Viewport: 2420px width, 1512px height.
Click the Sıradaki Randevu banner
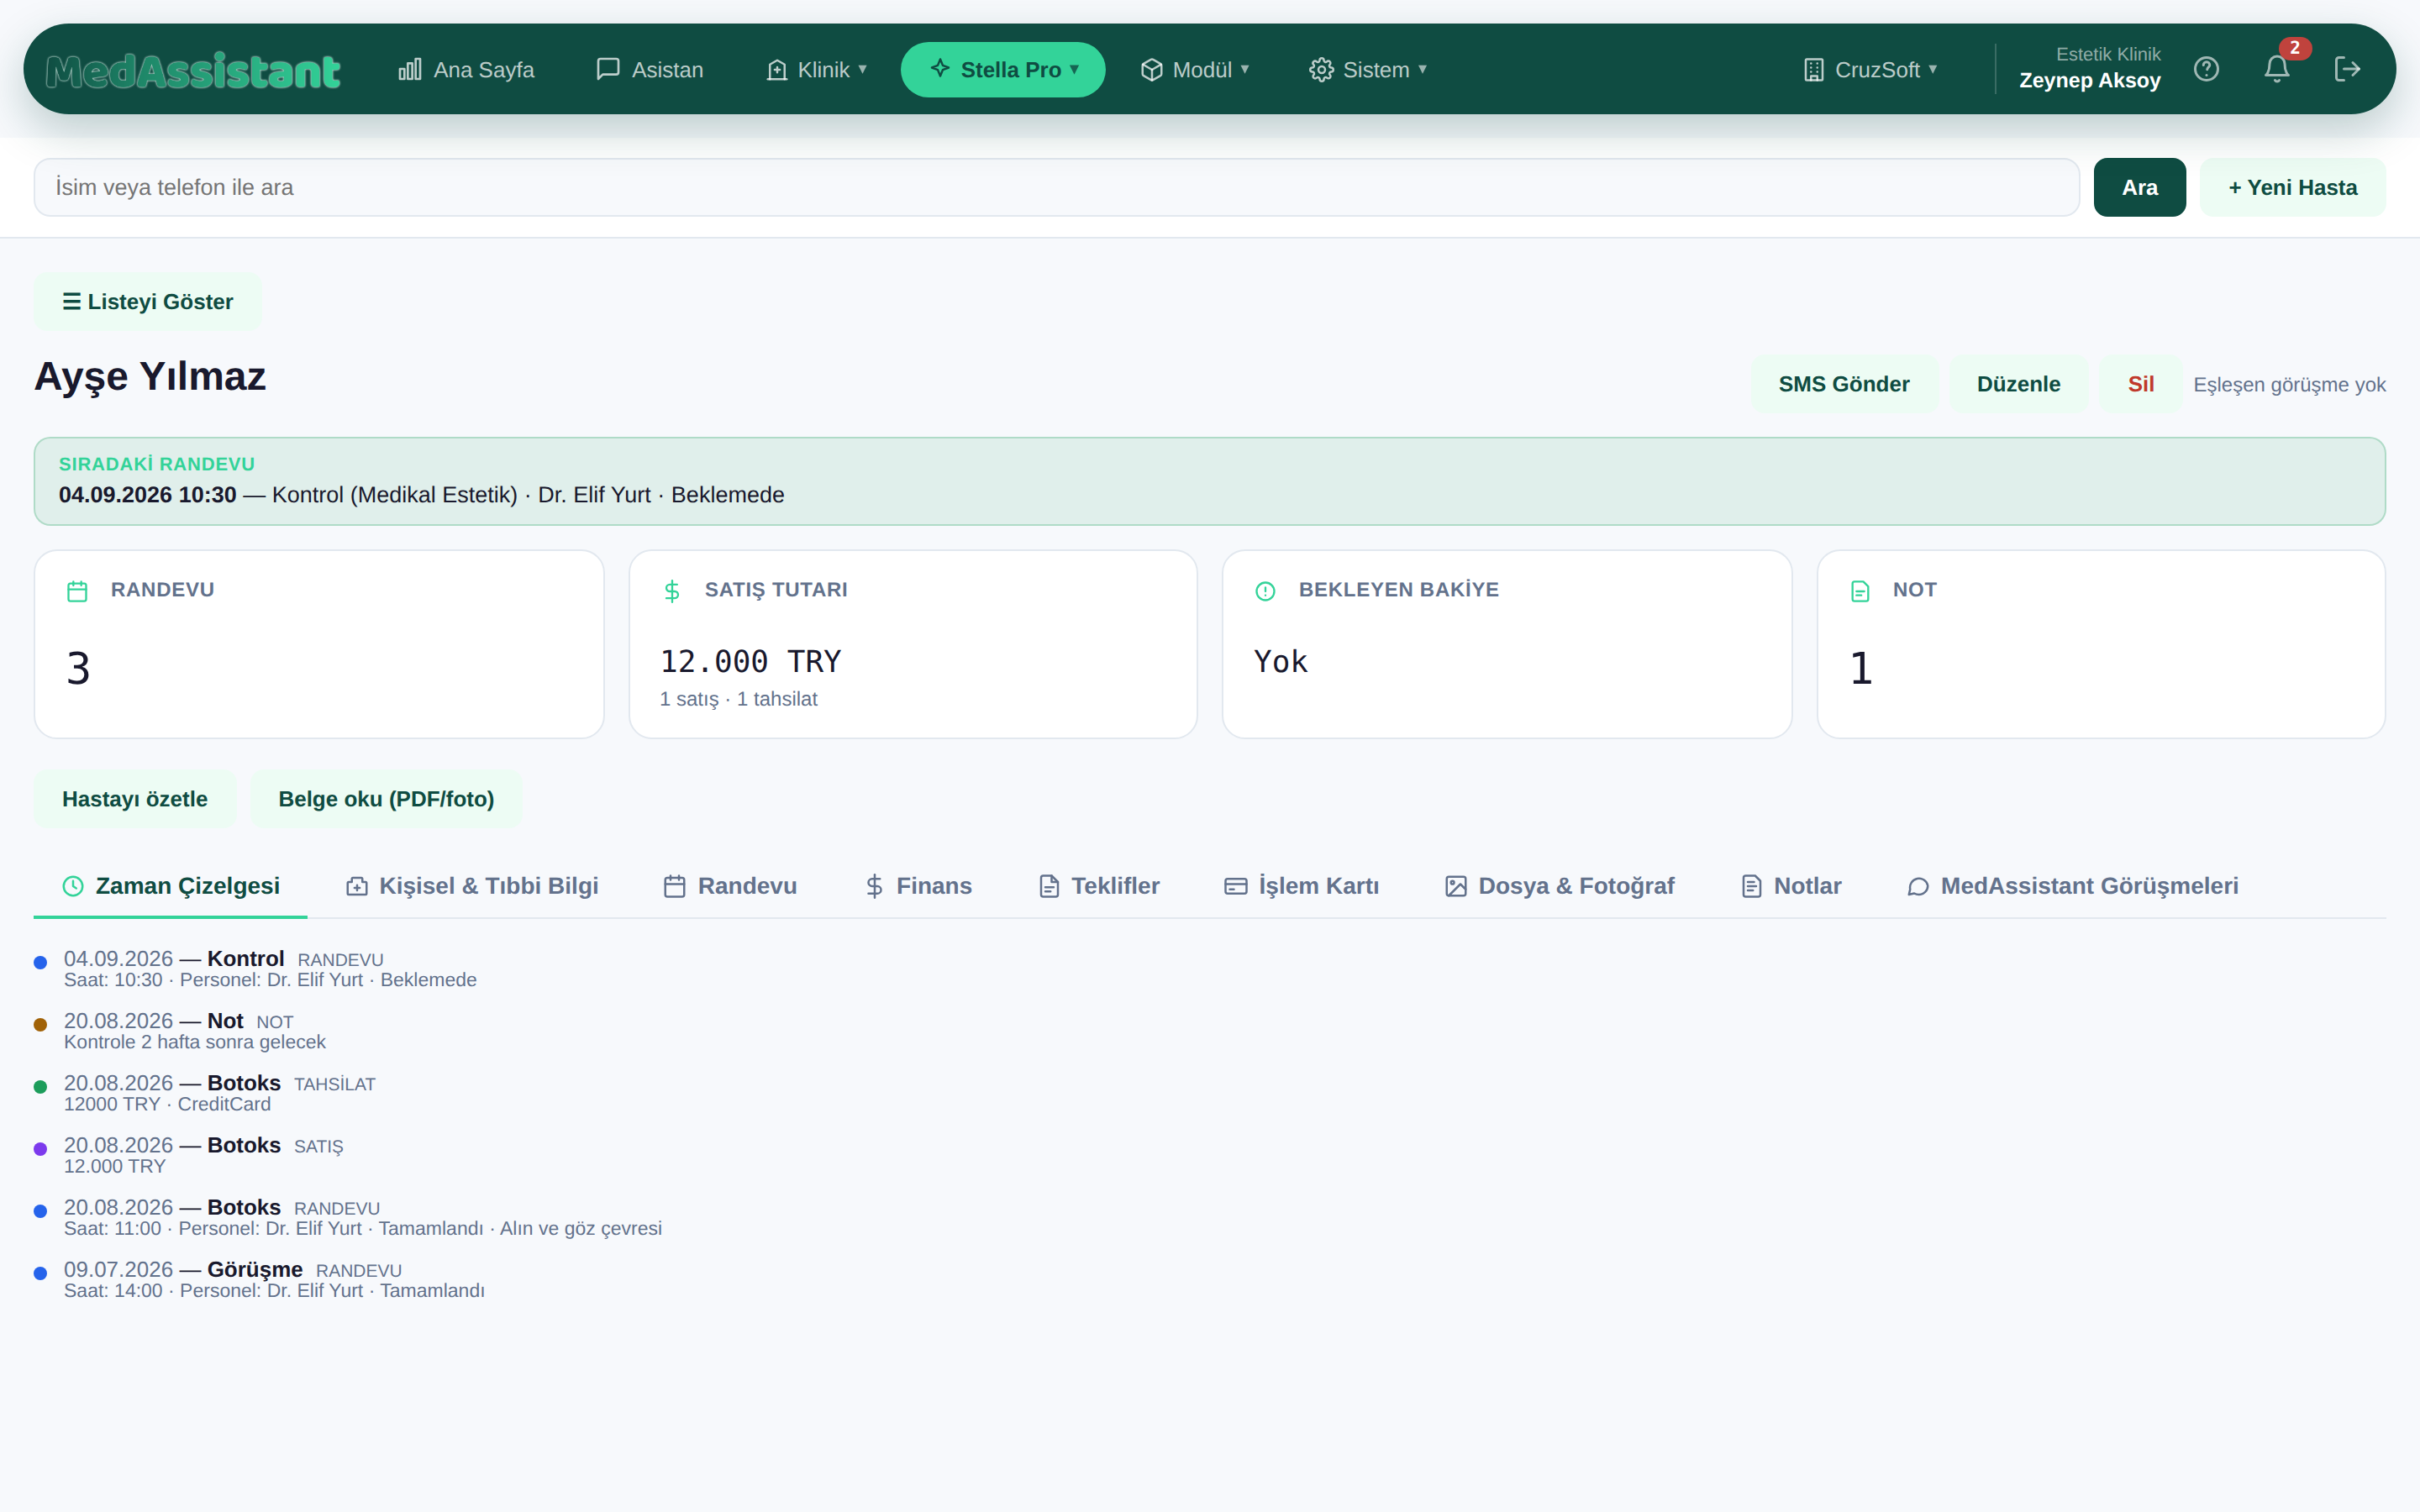coord(1210,481)
